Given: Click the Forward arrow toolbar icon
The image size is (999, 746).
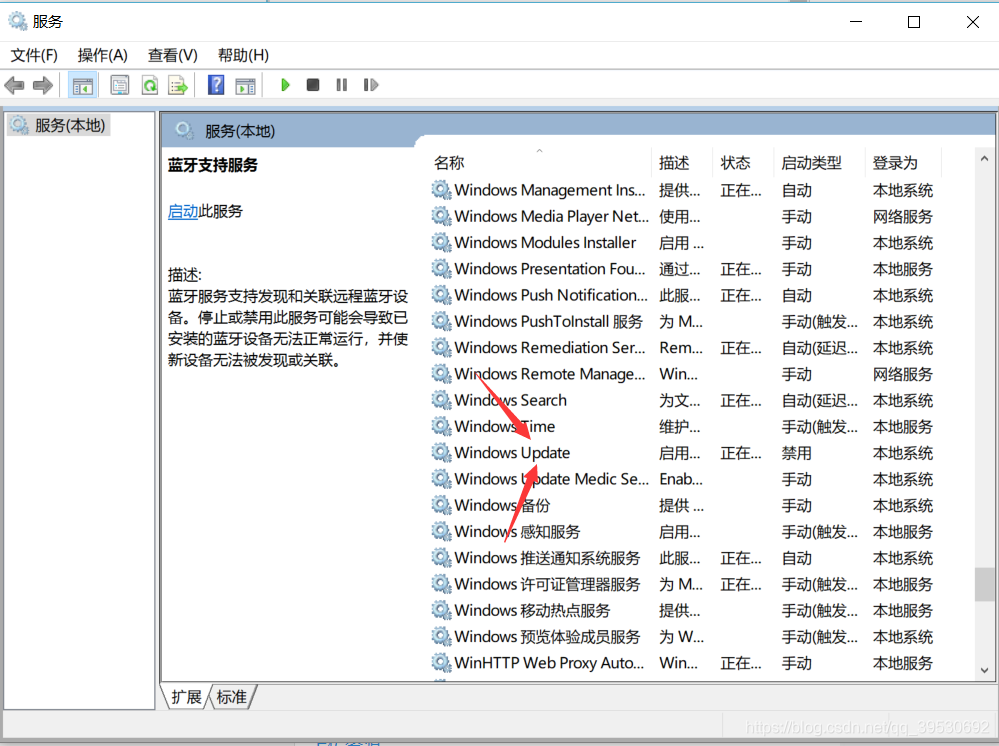Looking at the screenshot, I should [x=43, y=85].
